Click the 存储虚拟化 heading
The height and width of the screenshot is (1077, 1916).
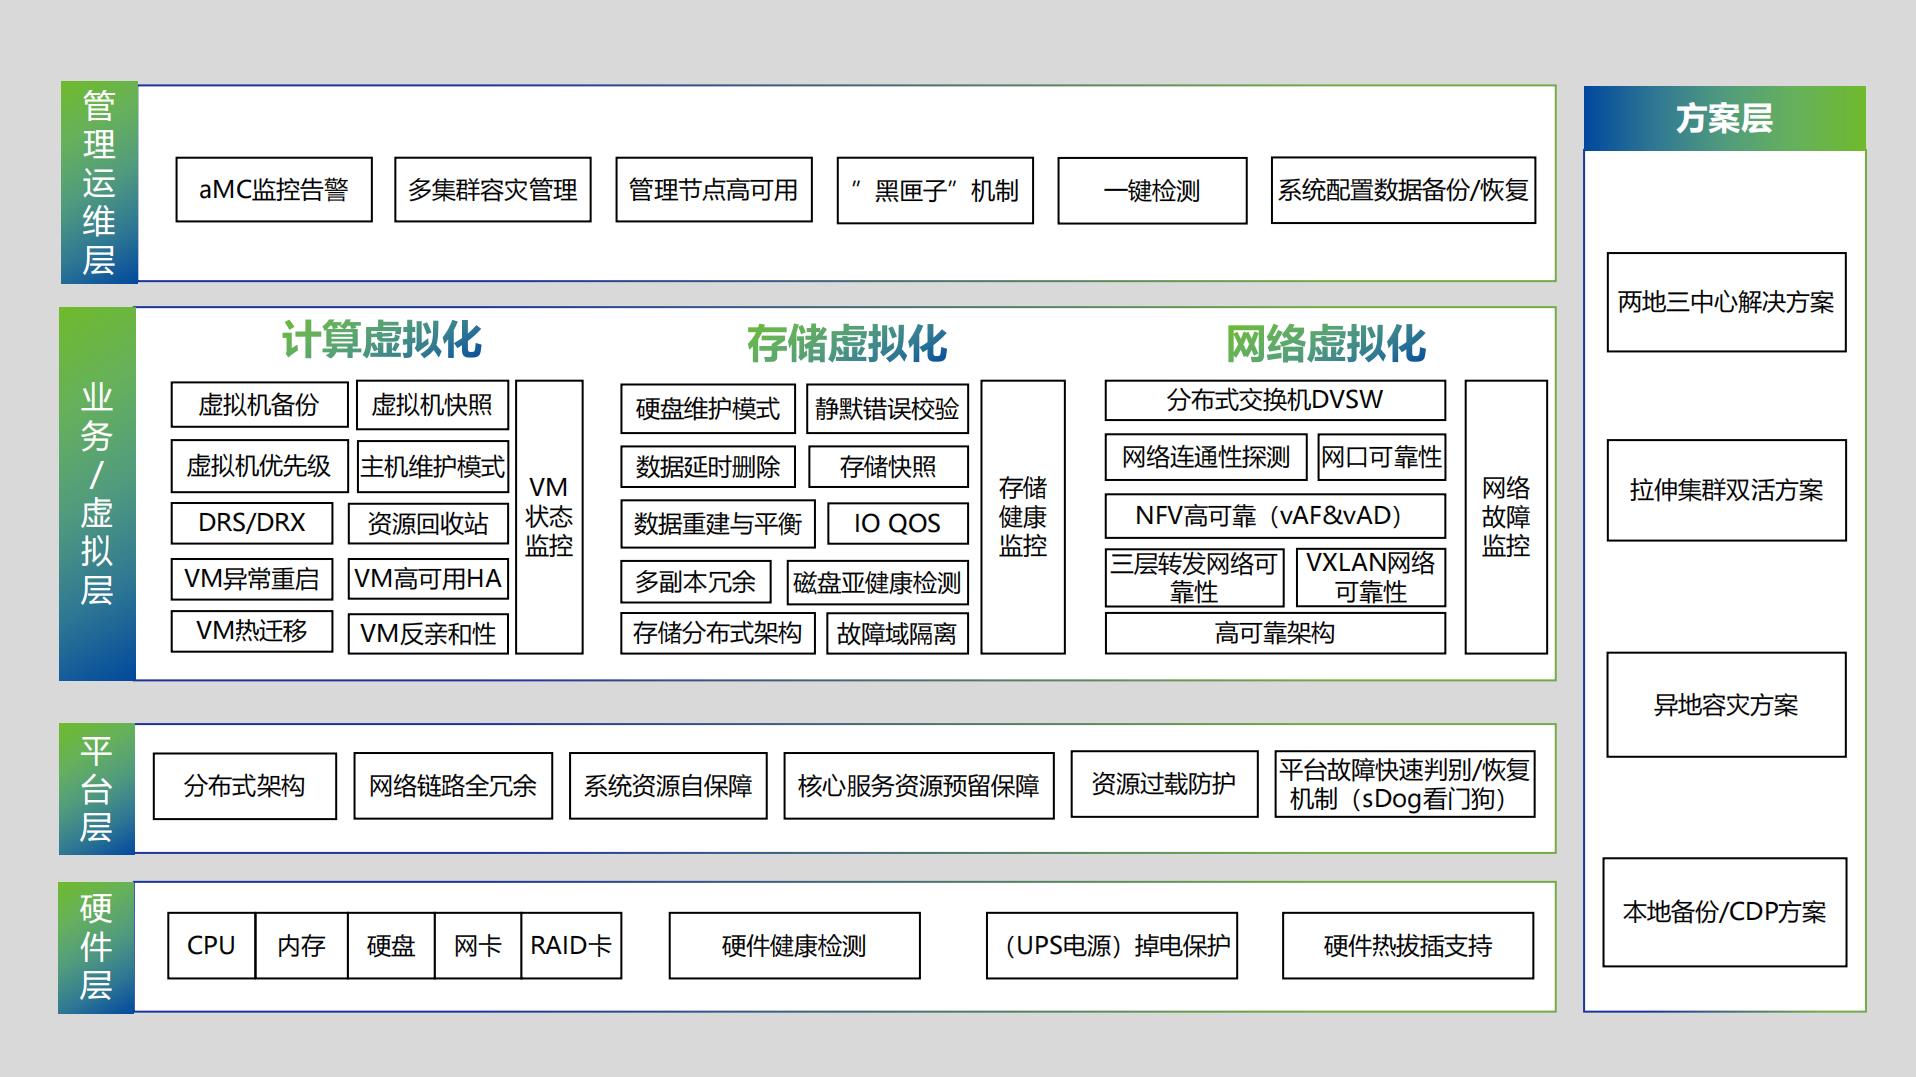click(x=847, y=343)
